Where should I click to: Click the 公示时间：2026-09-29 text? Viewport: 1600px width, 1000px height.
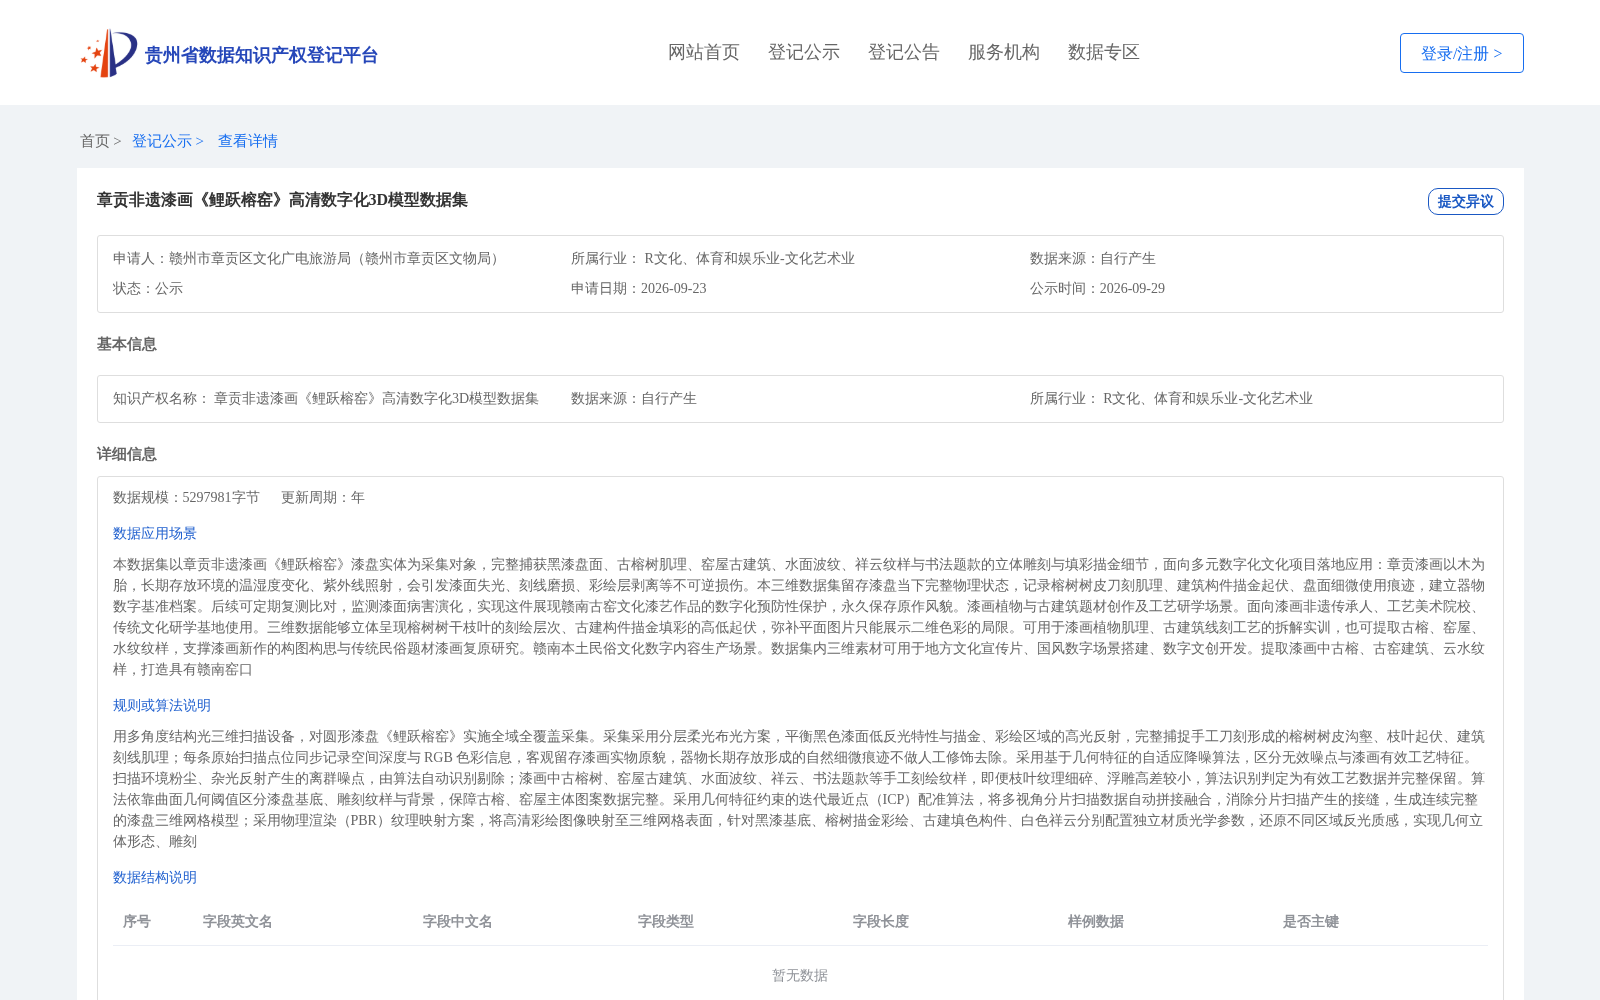point(1097,288)
